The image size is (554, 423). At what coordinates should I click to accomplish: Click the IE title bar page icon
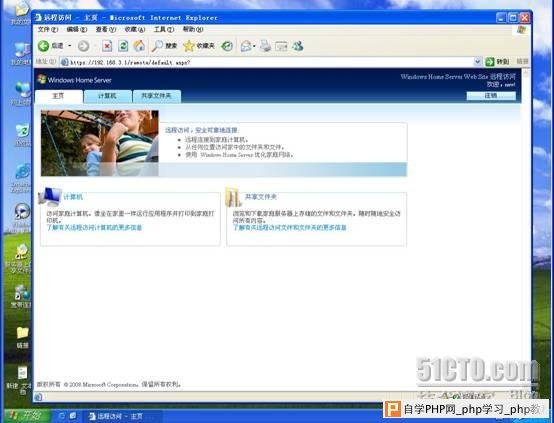click(38, 17)
